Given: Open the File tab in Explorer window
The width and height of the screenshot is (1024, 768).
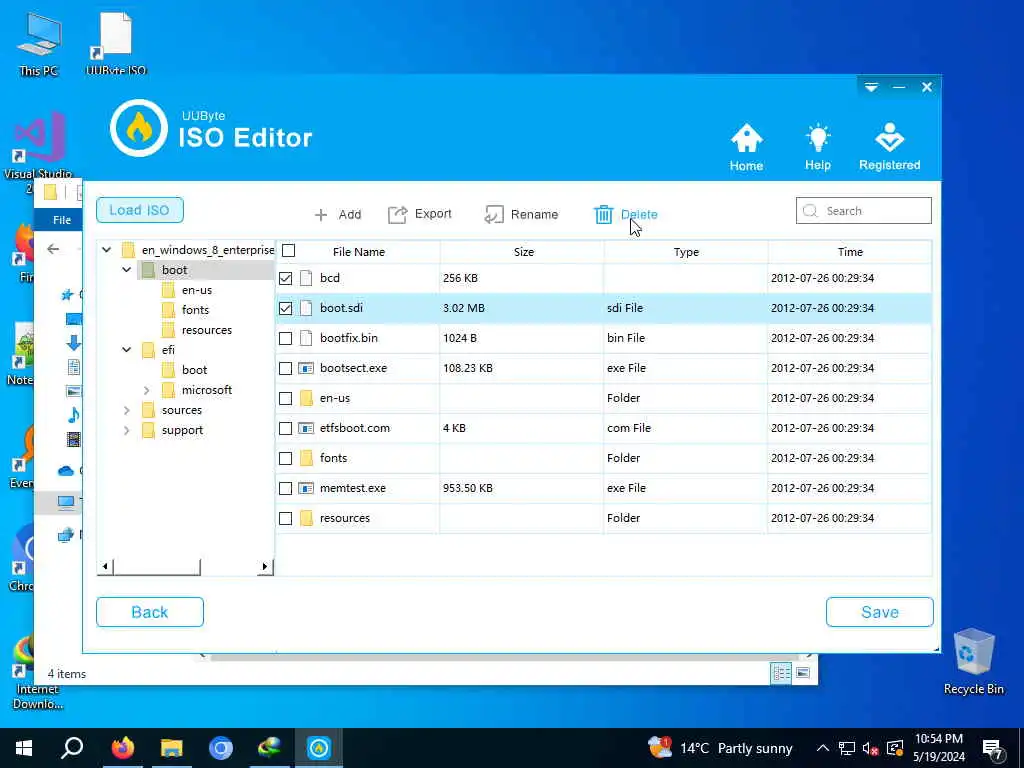Looking at the screenshot, I should click(x=62, y=220).
